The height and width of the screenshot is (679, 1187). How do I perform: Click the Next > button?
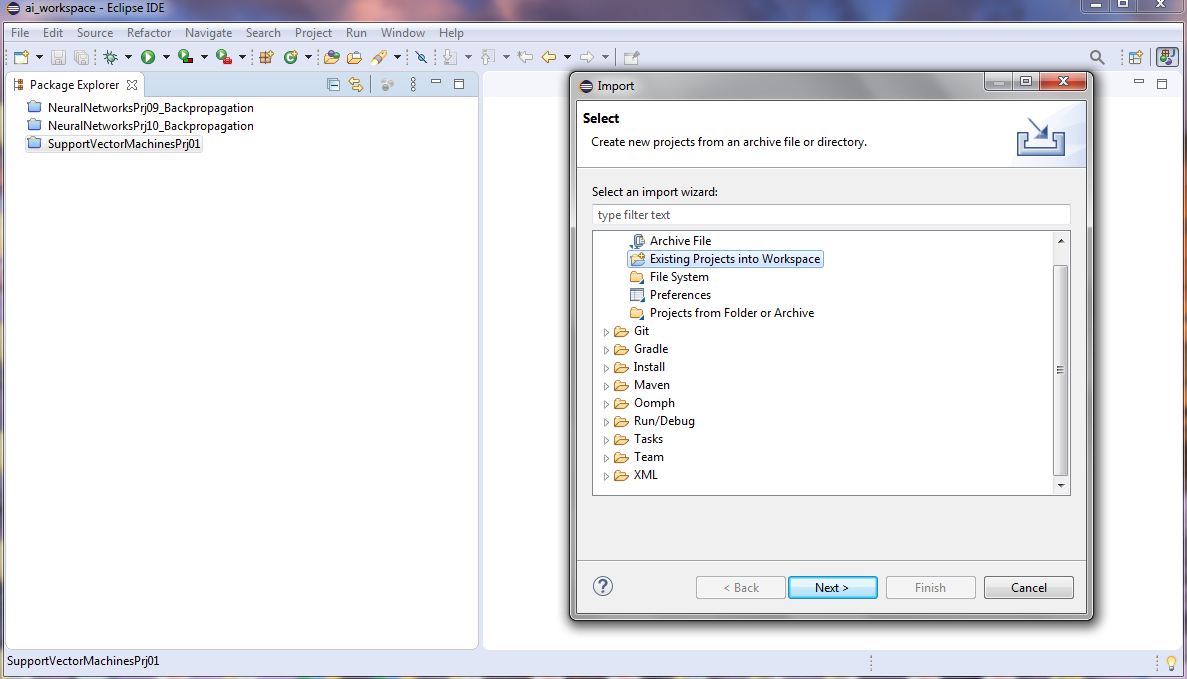click(x=832, y=587)
